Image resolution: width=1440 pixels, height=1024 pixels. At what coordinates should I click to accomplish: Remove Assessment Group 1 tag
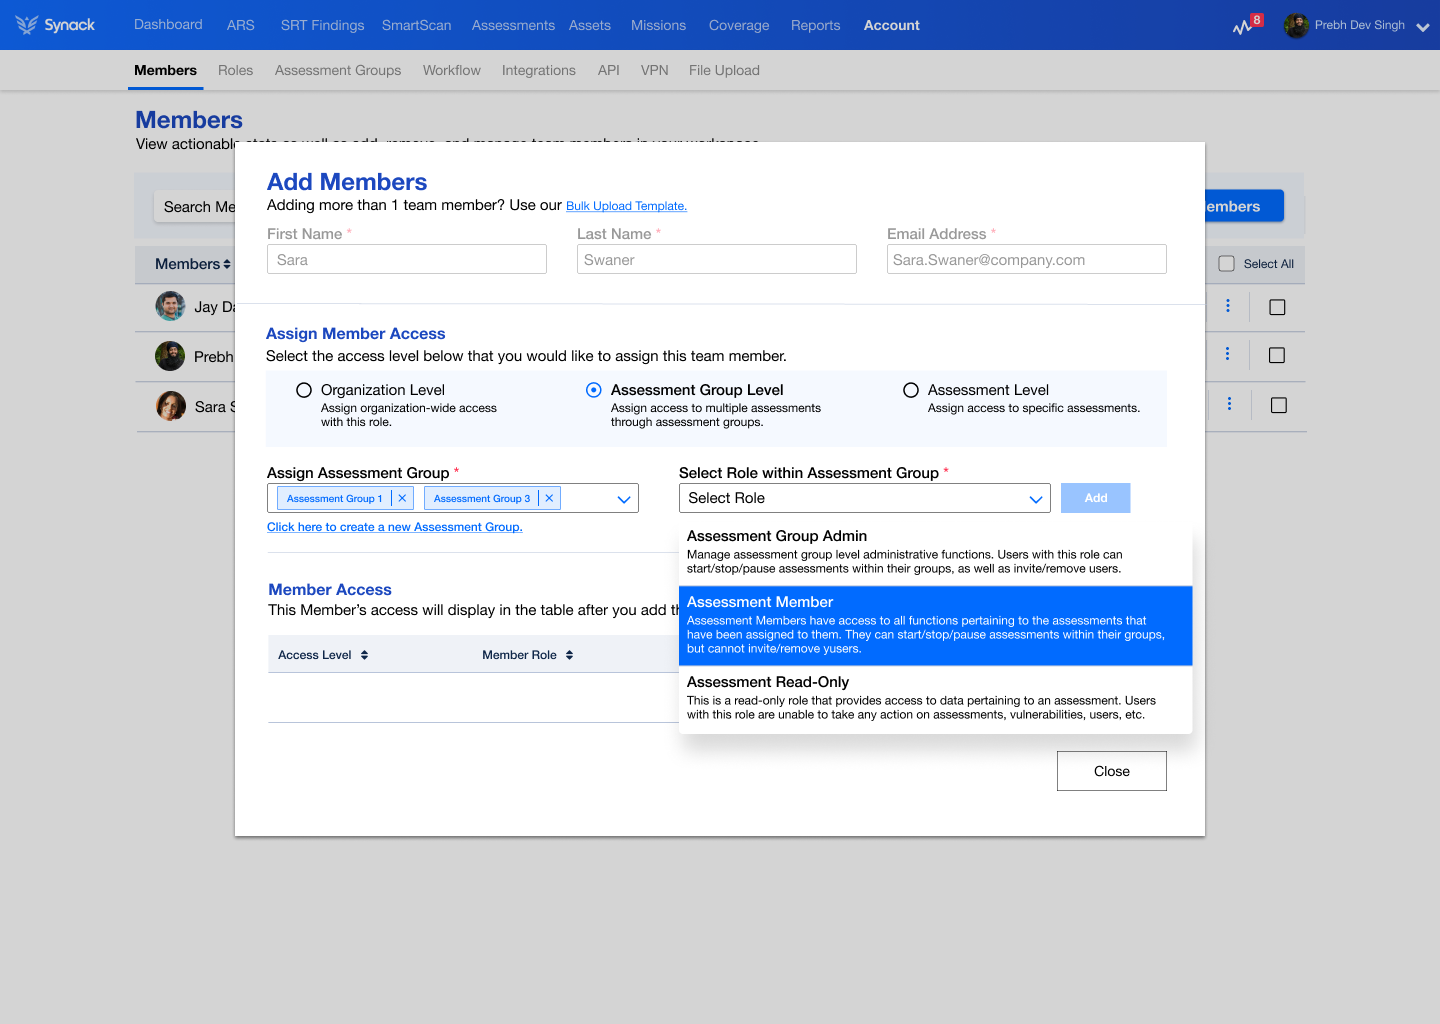tap(402, 498)
